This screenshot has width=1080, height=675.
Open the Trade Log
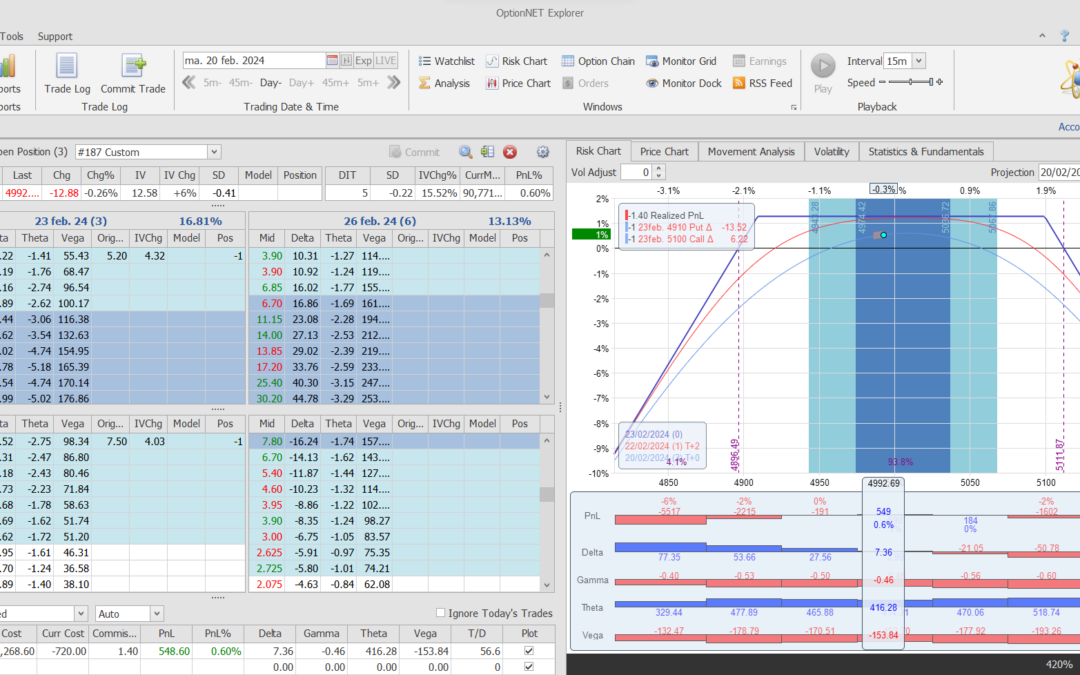(x=66, y=73)
